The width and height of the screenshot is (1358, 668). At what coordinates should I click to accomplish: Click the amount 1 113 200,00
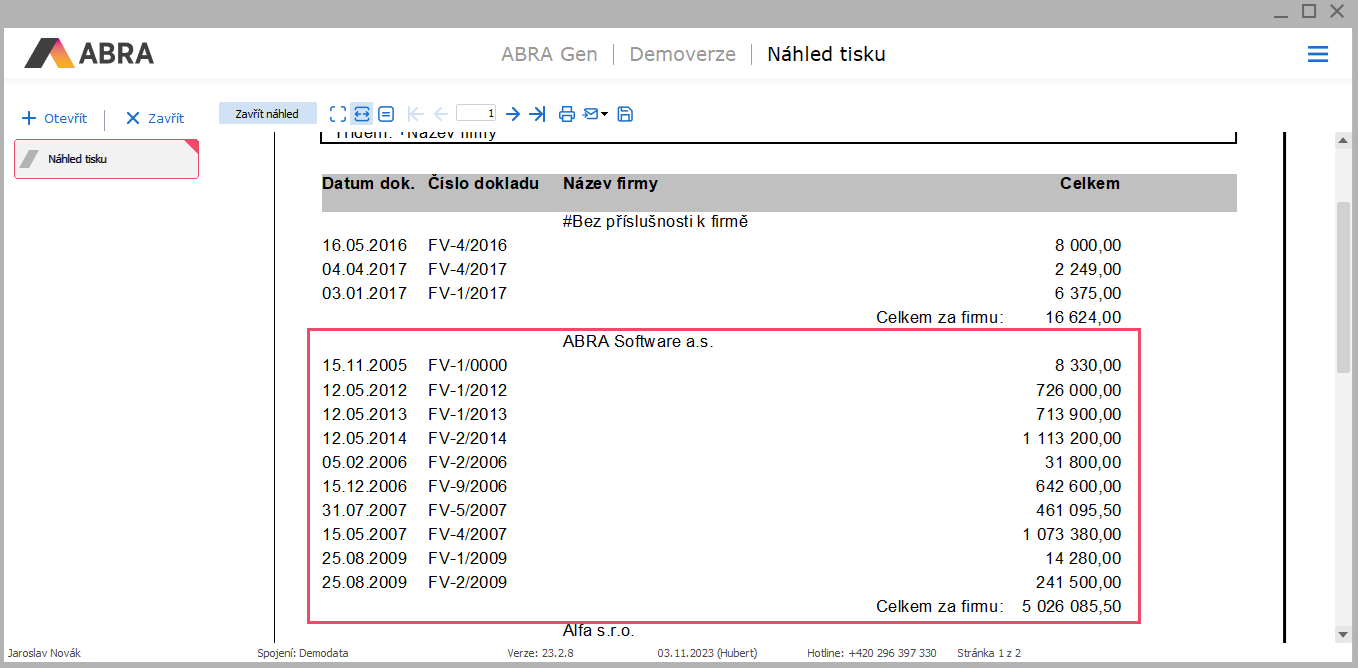click(x=1072, y=438)
